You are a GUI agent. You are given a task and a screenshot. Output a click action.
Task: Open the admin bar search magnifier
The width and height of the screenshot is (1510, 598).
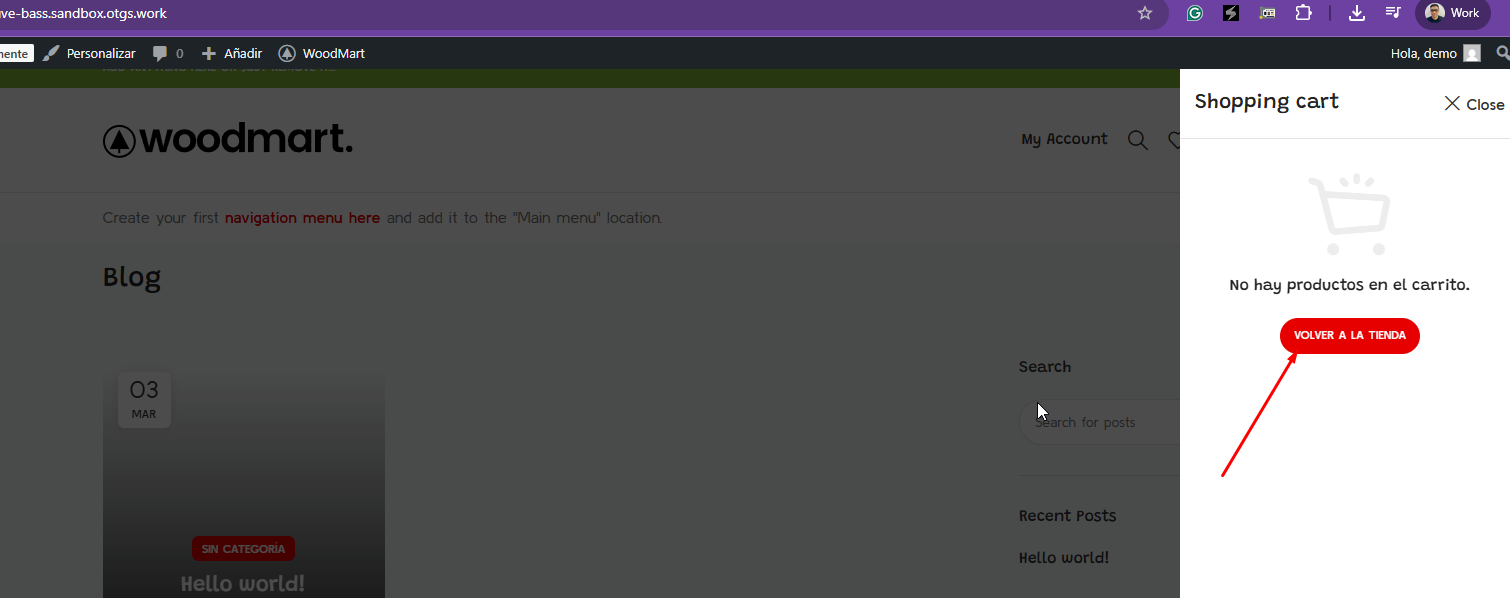coord(1502,53)
